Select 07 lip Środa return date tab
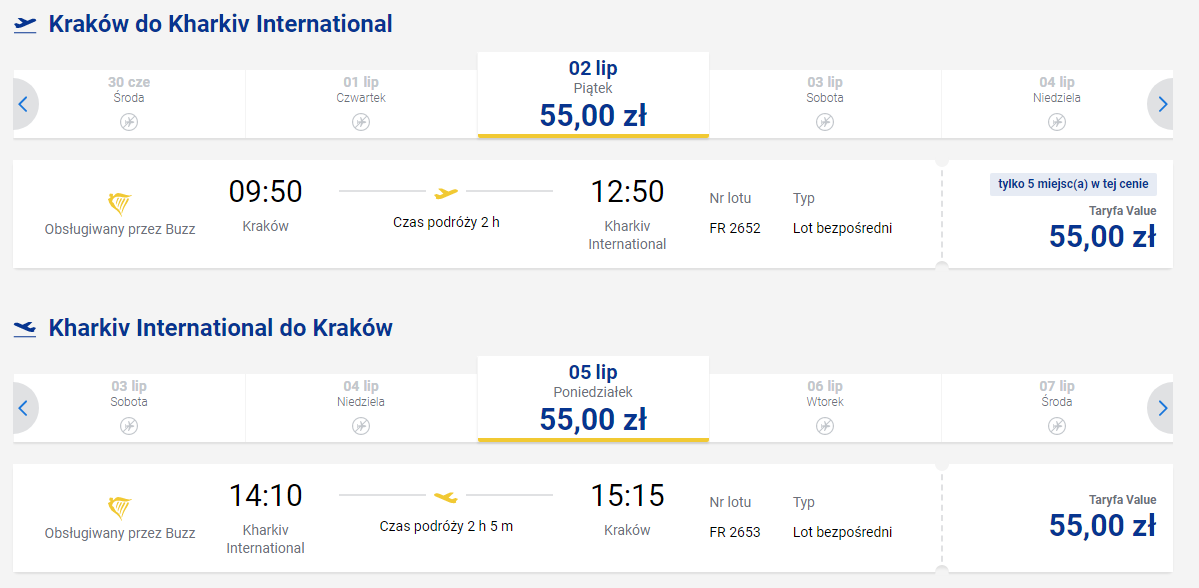The height and width of the screenshot is (588, 1199). pos(1057,408)
